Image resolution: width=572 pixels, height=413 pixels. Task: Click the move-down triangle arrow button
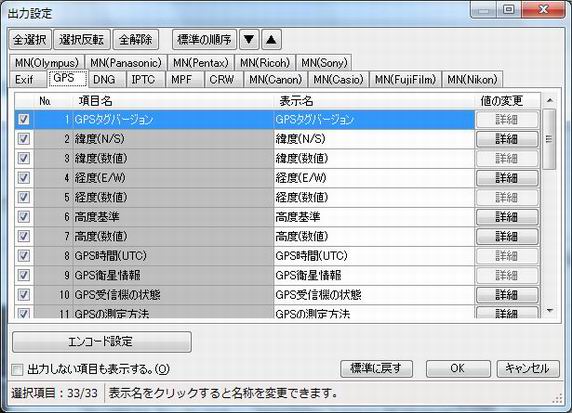(x=249, y=39)
